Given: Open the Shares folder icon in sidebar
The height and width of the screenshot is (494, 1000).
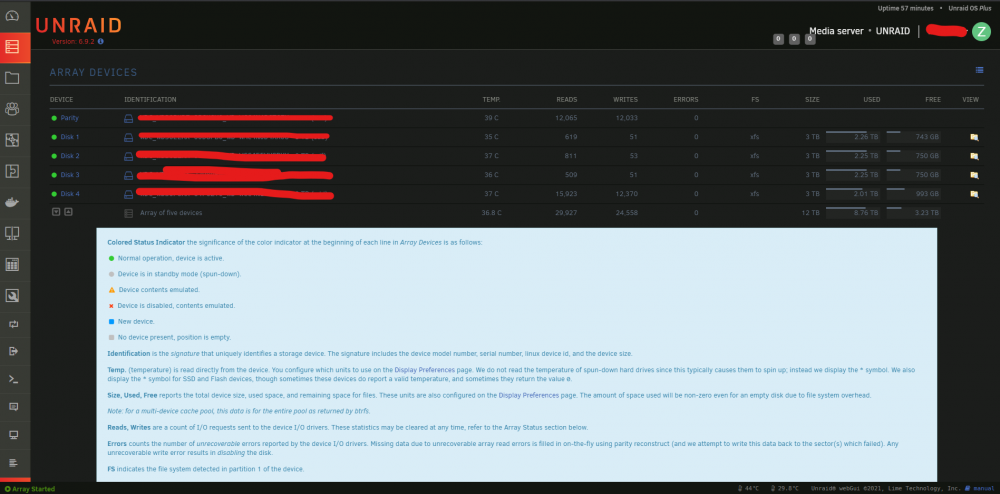Looking at the screenshot, I should (x=12, y=78).
